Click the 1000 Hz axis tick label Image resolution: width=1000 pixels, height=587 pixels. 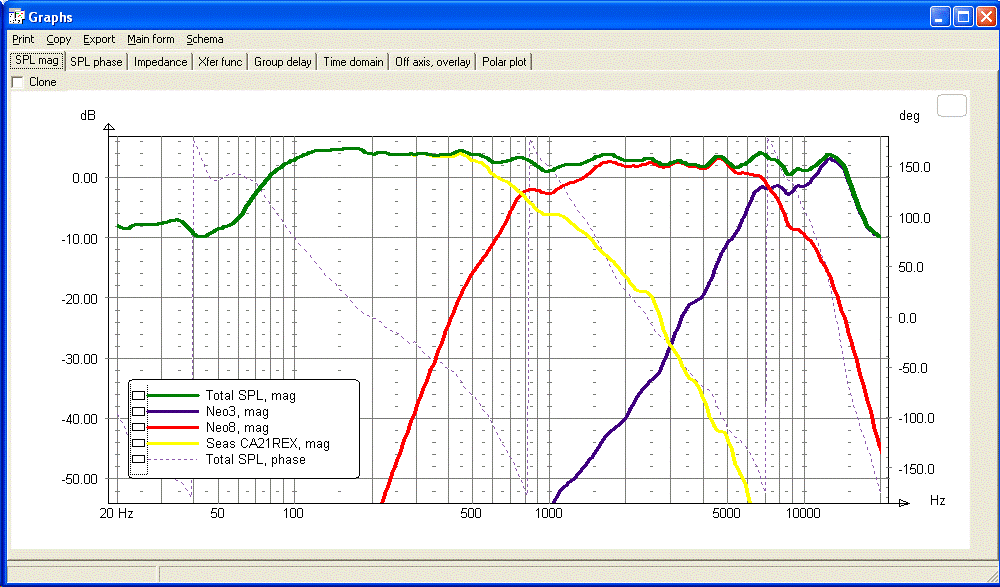pyautogui.click(x=549, y=514)
